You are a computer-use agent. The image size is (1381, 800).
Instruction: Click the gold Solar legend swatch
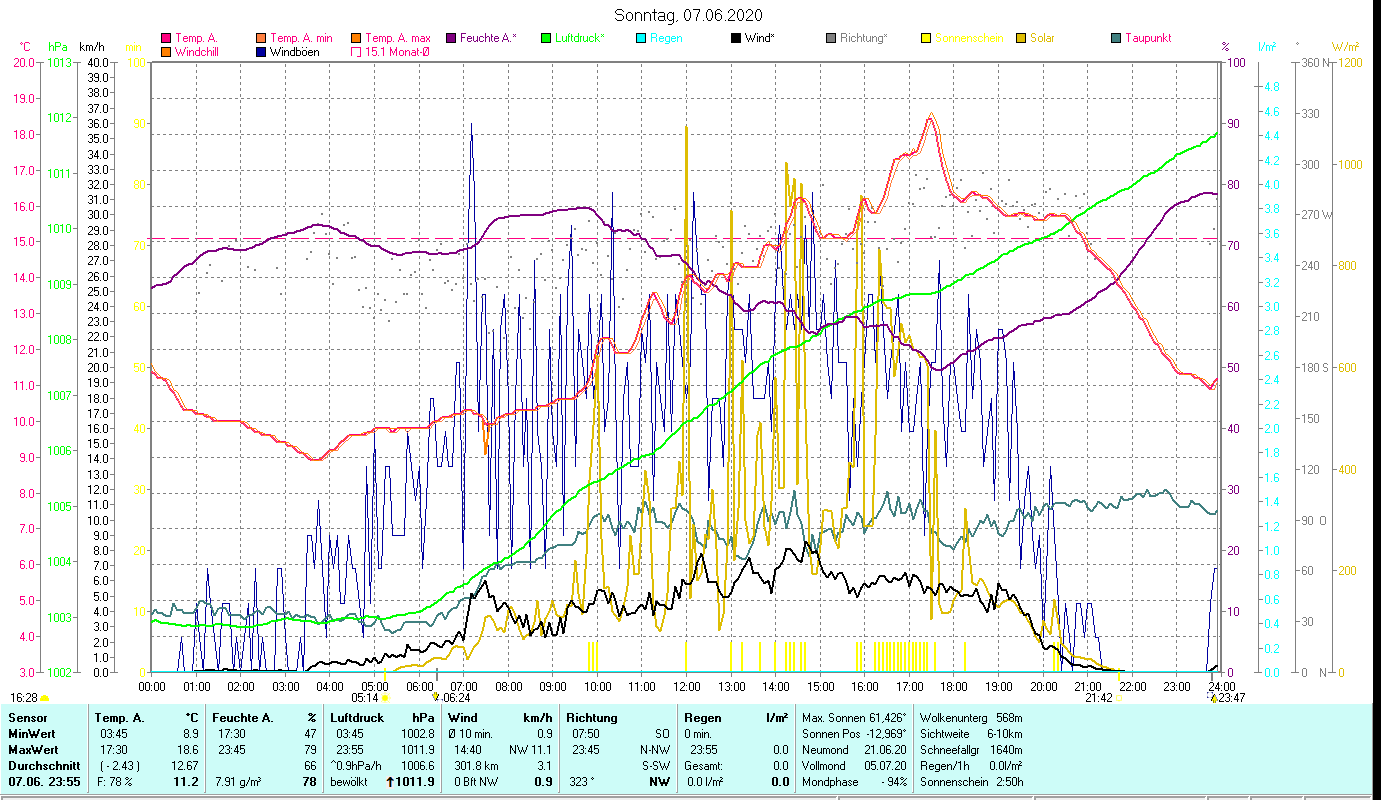tap(1021, 39)
